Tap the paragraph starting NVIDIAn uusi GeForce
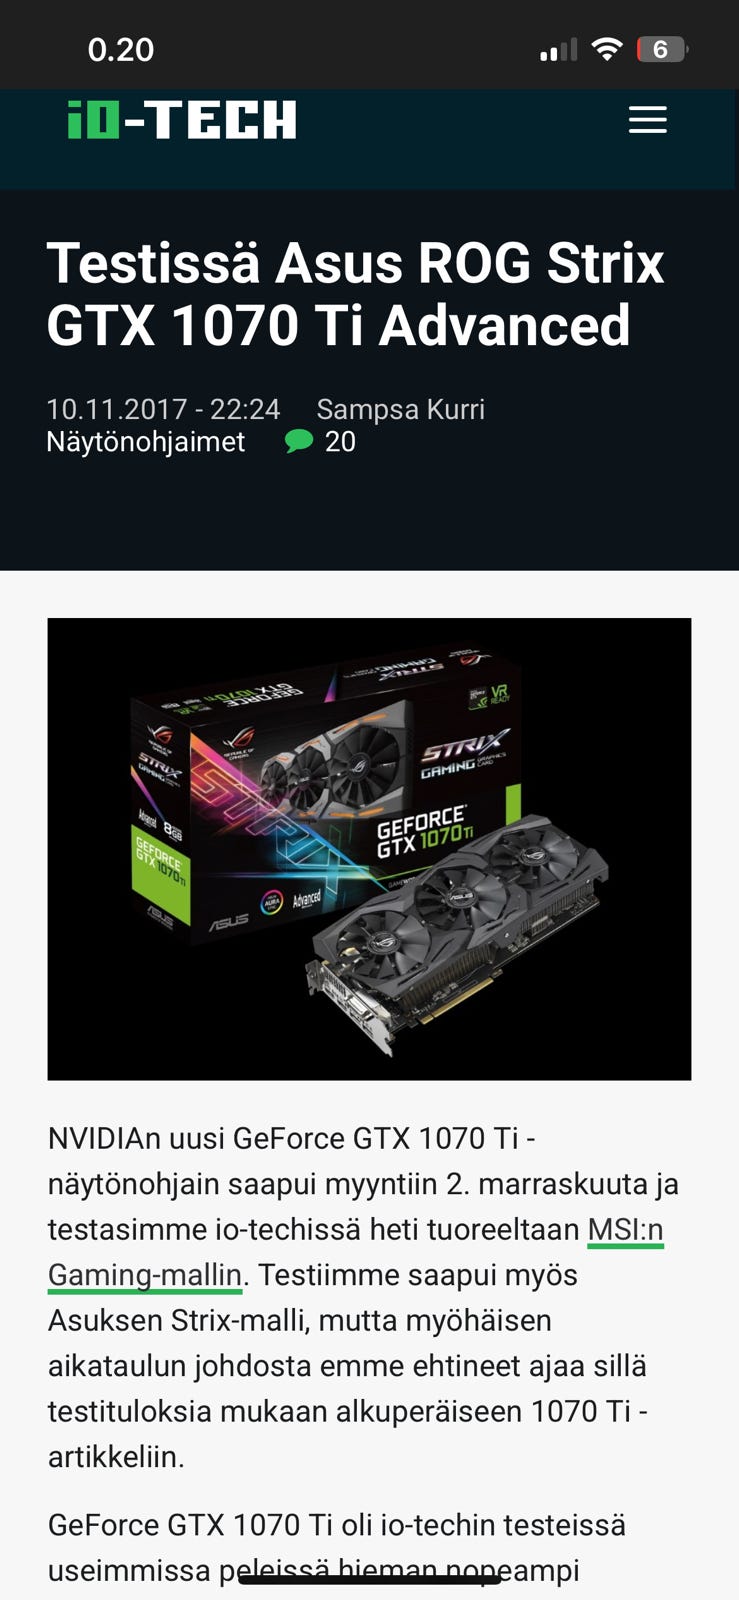Viewport: 739px width, 1600px height. [364, 1297]
